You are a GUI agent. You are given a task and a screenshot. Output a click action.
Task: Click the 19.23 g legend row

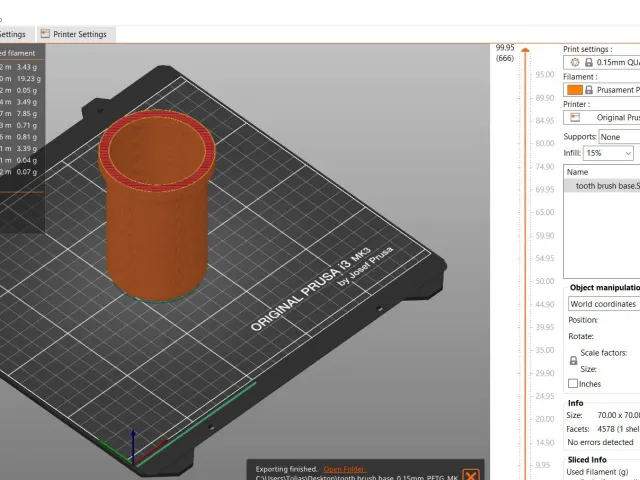point(20,79)
